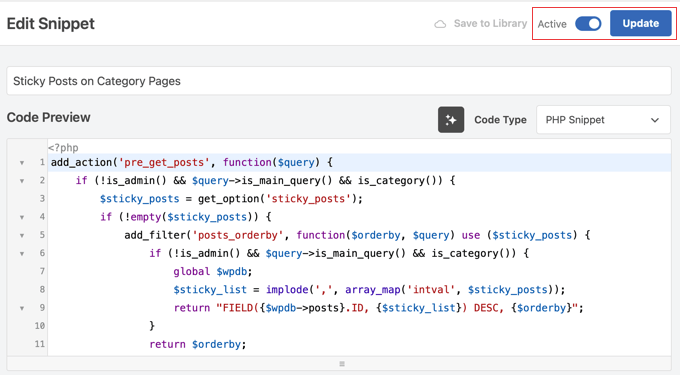680x375 pixels.
Task: Collapse code fold arrow on line 4
Action: click(22, 218)
